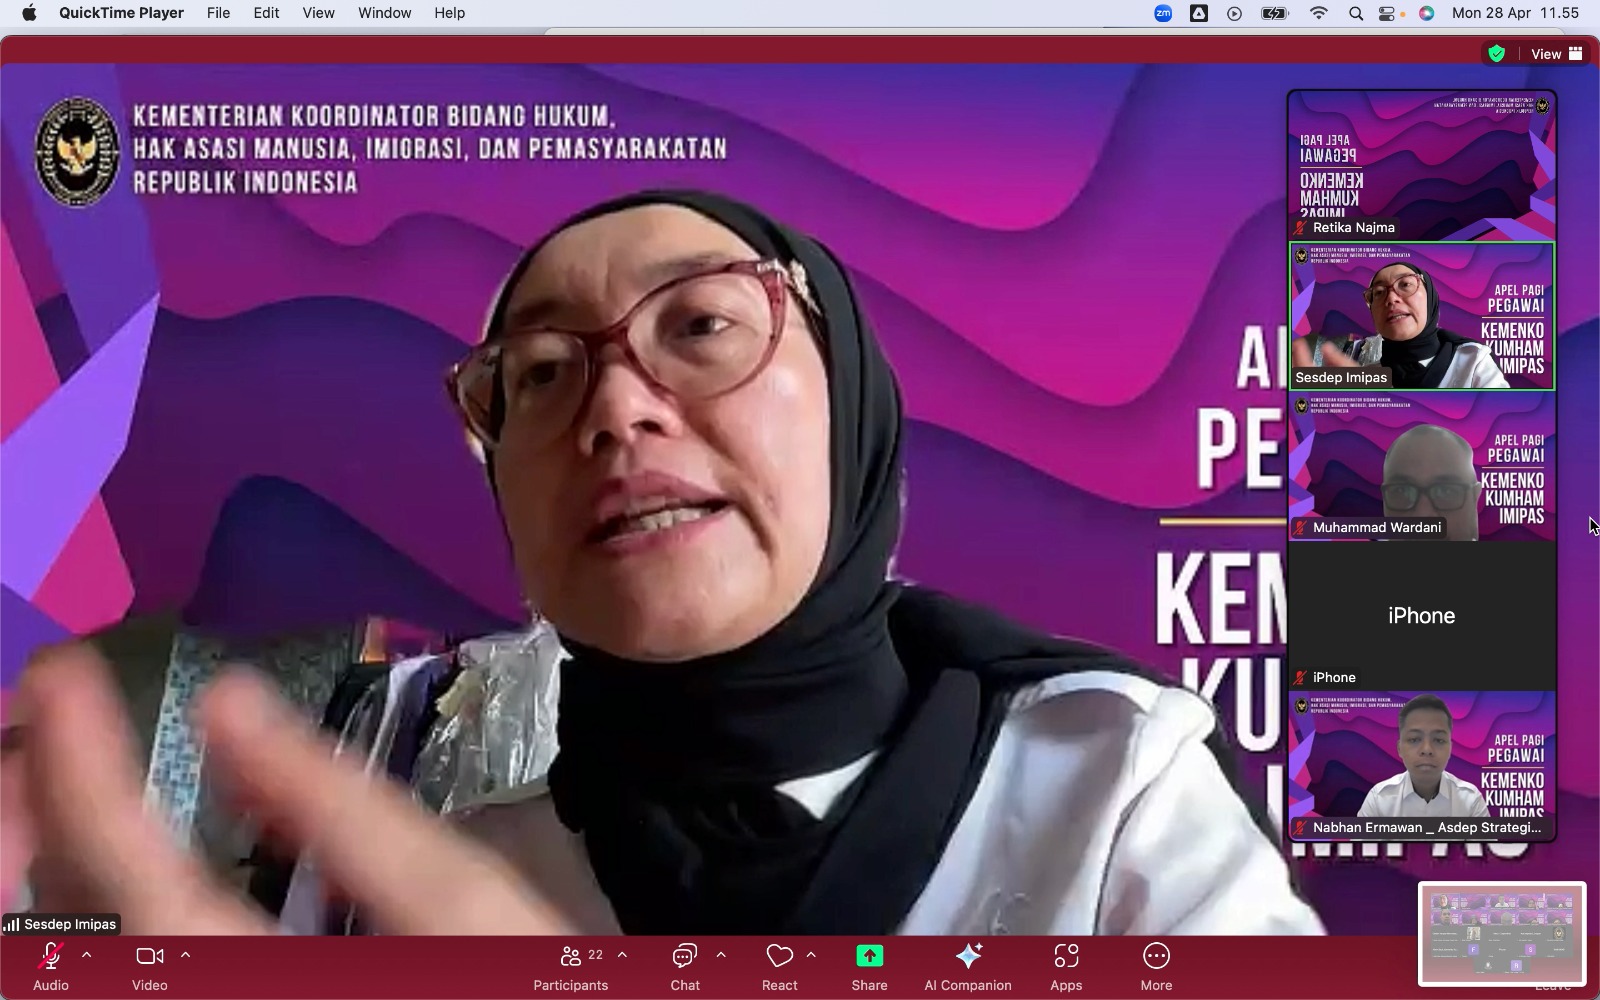Unmute the microphone Audio button
This screenshot has height=1000, width=1600.
(x=50, y=957)
